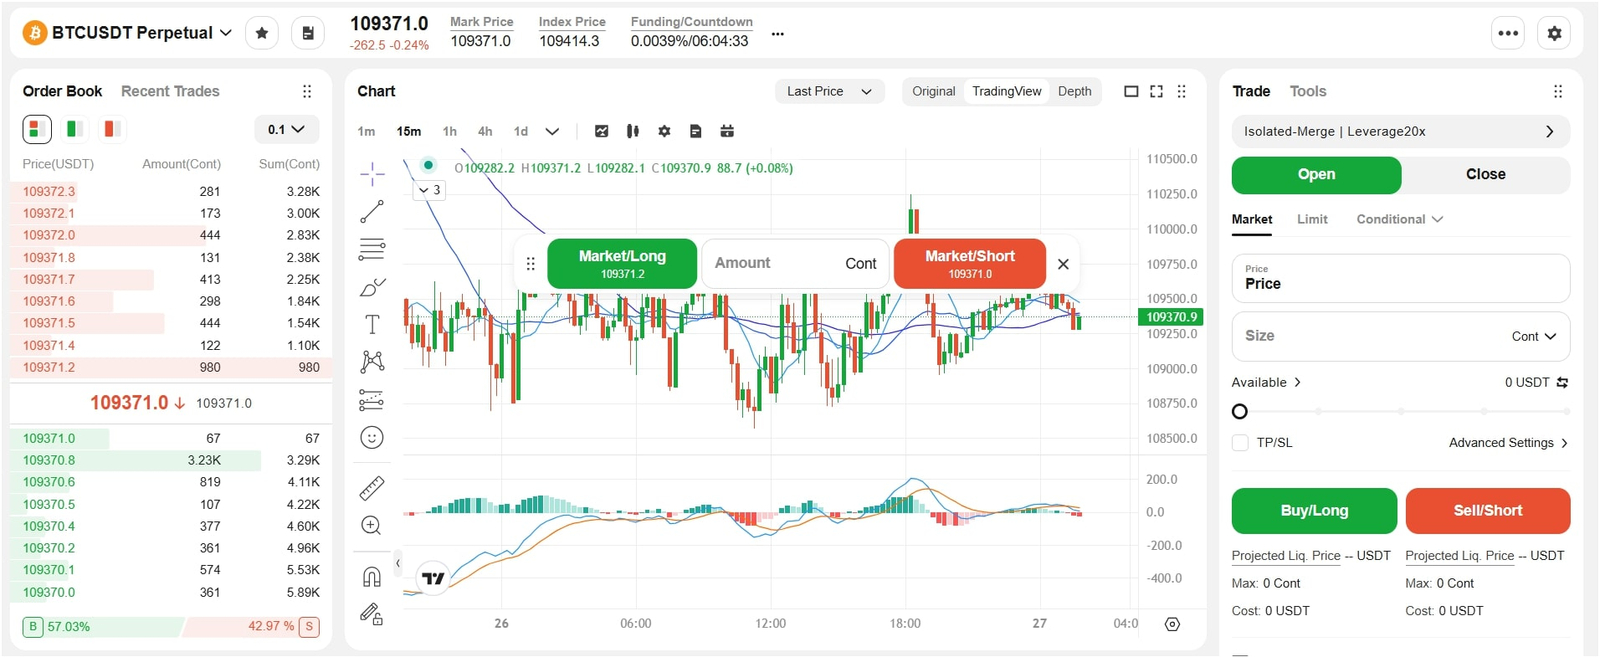
Task: Click the position size slider handle
Action: coord(1240,411)
